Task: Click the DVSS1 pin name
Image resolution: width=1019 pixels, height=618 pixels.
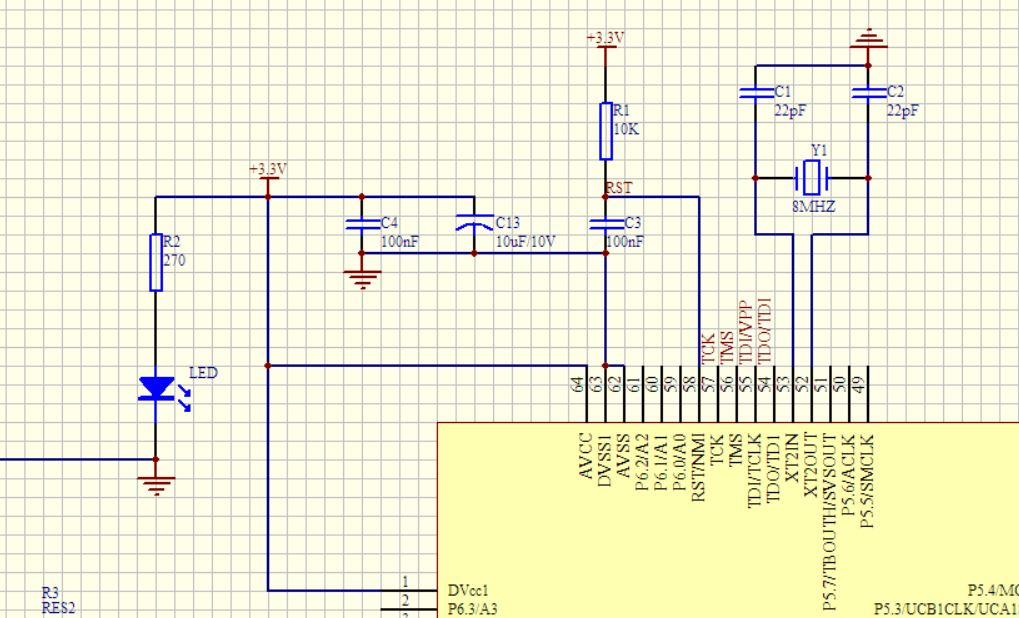Action: [x=604, y=461]
